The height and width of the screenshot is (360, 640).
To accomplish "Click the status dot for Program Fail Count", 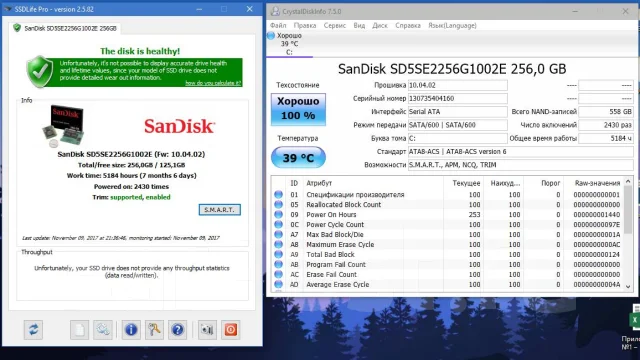I will point(278,264).
